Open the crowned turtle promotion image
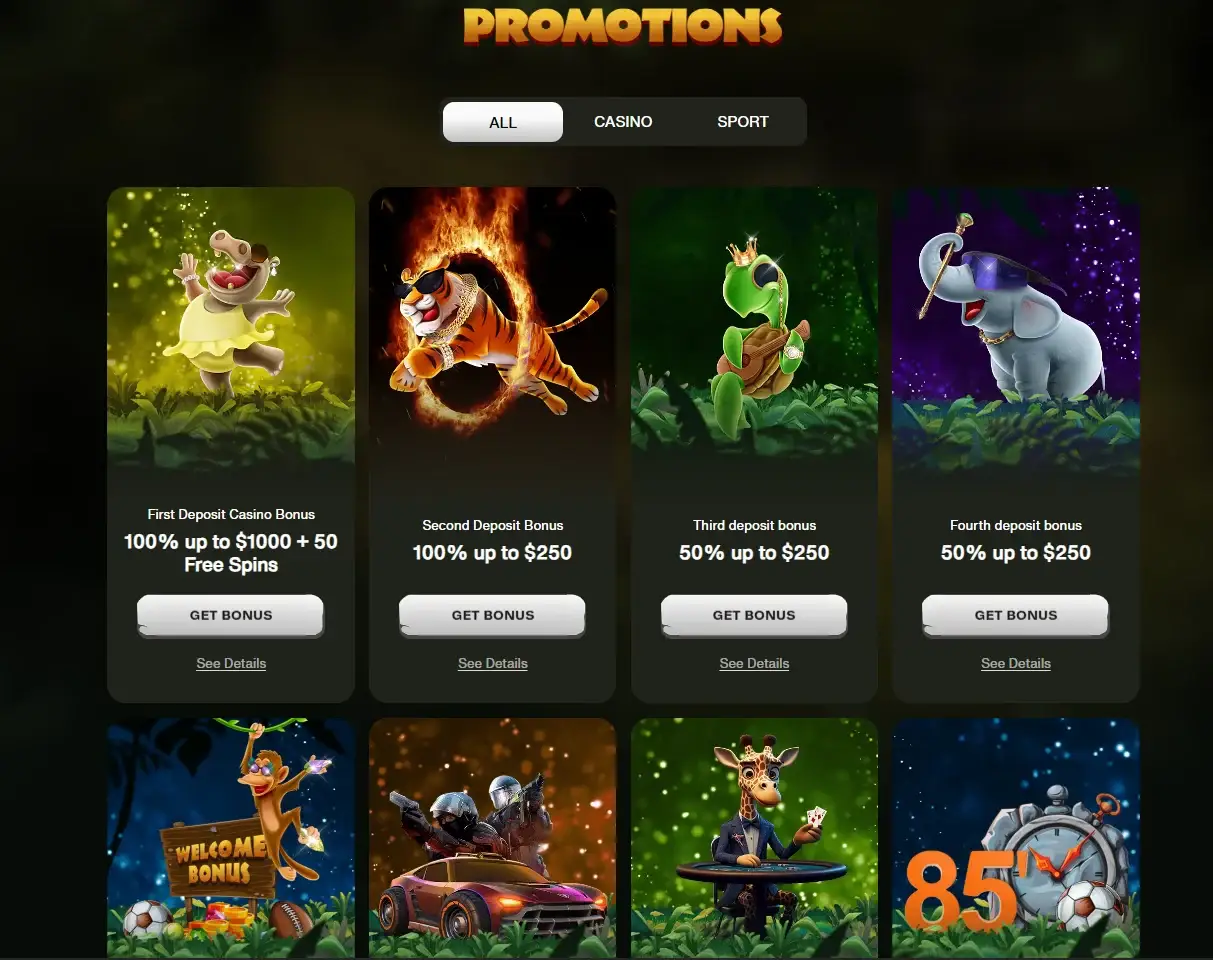This screenshot has height=960, width=1213. (754, 328)
